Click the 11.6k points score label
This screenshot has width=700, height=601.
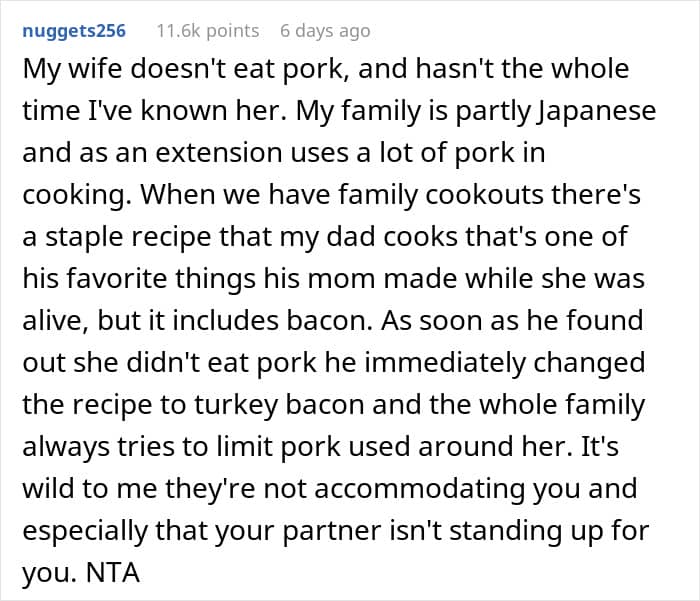(x=208, y=31)
